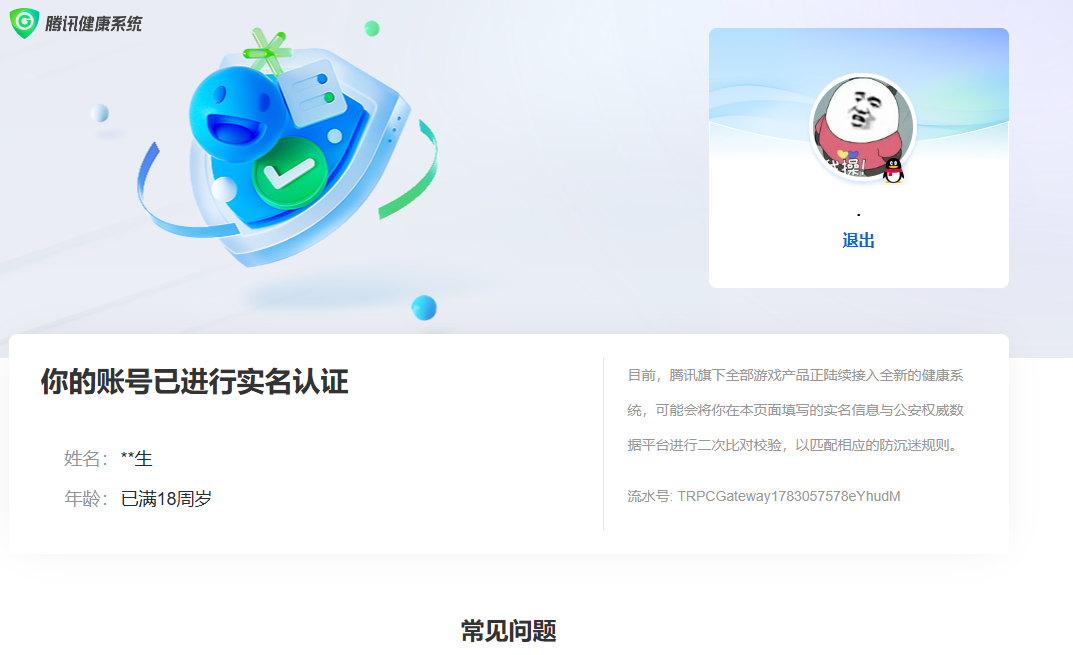The width and height of the screenshot is (1073, 655).
Task: Click the green checkmark in shield illustration
Action: click(x=289, y=172)
